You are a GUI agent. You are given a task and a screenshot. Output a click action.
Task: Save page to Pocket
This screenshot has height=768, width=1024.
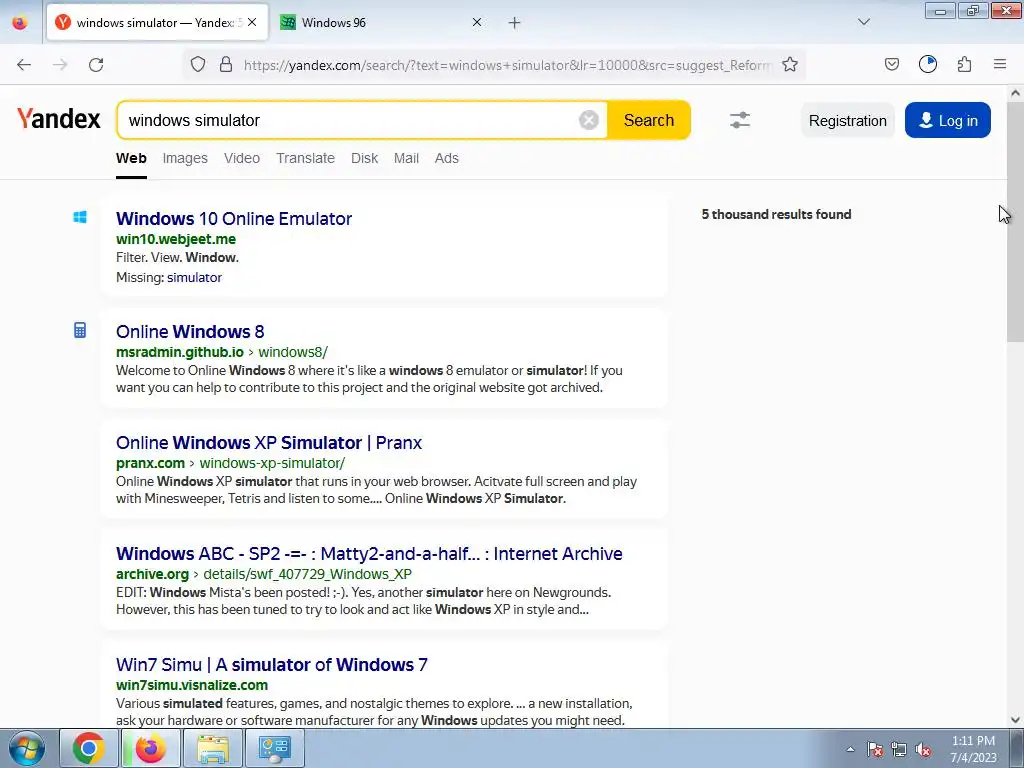coord(891,65)
